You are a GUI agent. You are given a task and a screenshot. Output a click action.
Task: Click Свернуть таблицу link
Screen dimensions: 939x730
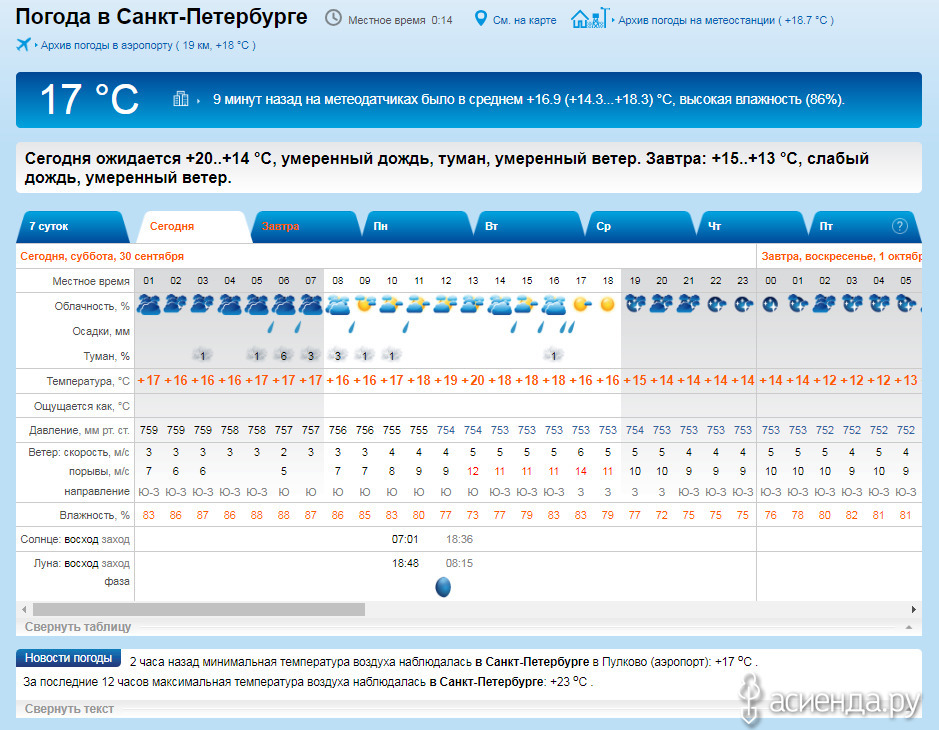[x=78, y=627]
